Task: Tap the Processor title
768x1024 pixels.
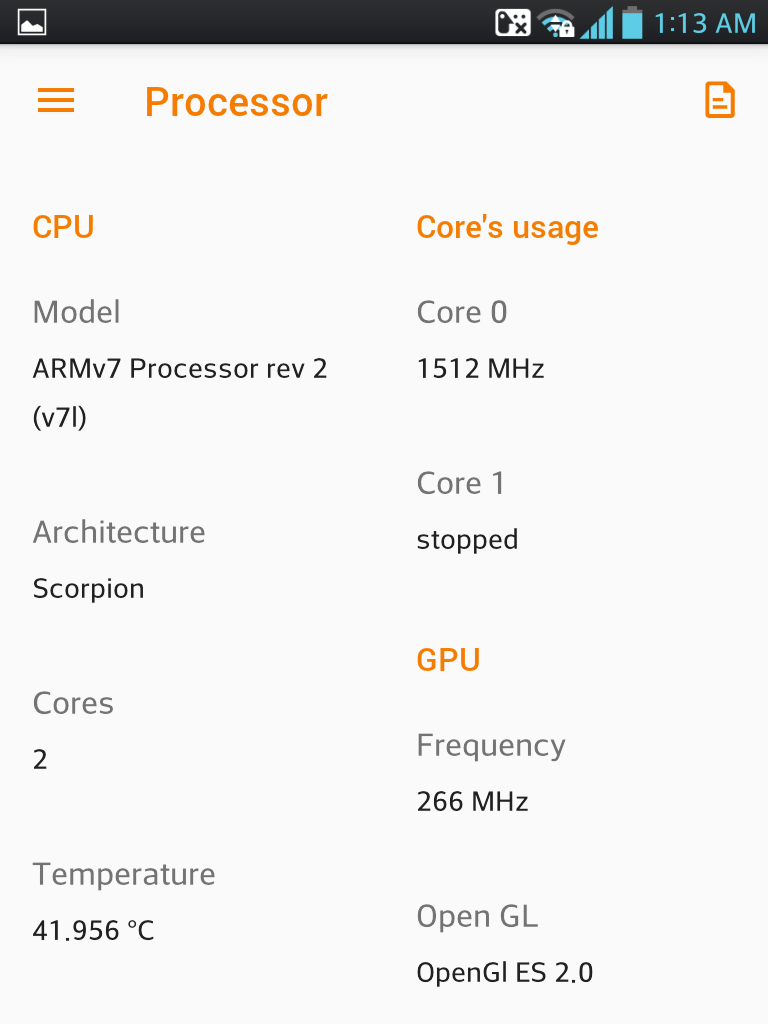Action: (x=236, y=103)
